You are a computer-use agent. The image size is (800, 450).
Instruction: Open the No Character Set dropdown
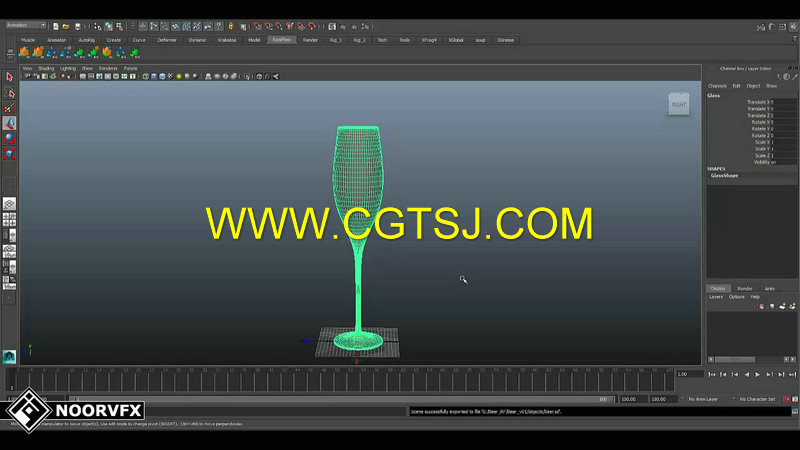pos(756,399)
